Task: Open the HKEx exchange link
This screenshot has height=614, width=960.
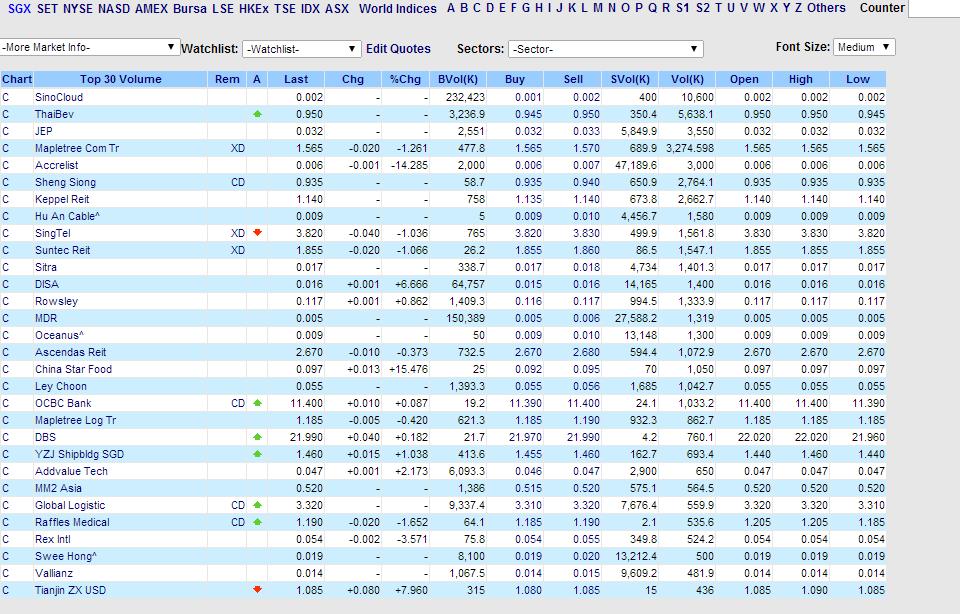Action: [x=256, y=9]
